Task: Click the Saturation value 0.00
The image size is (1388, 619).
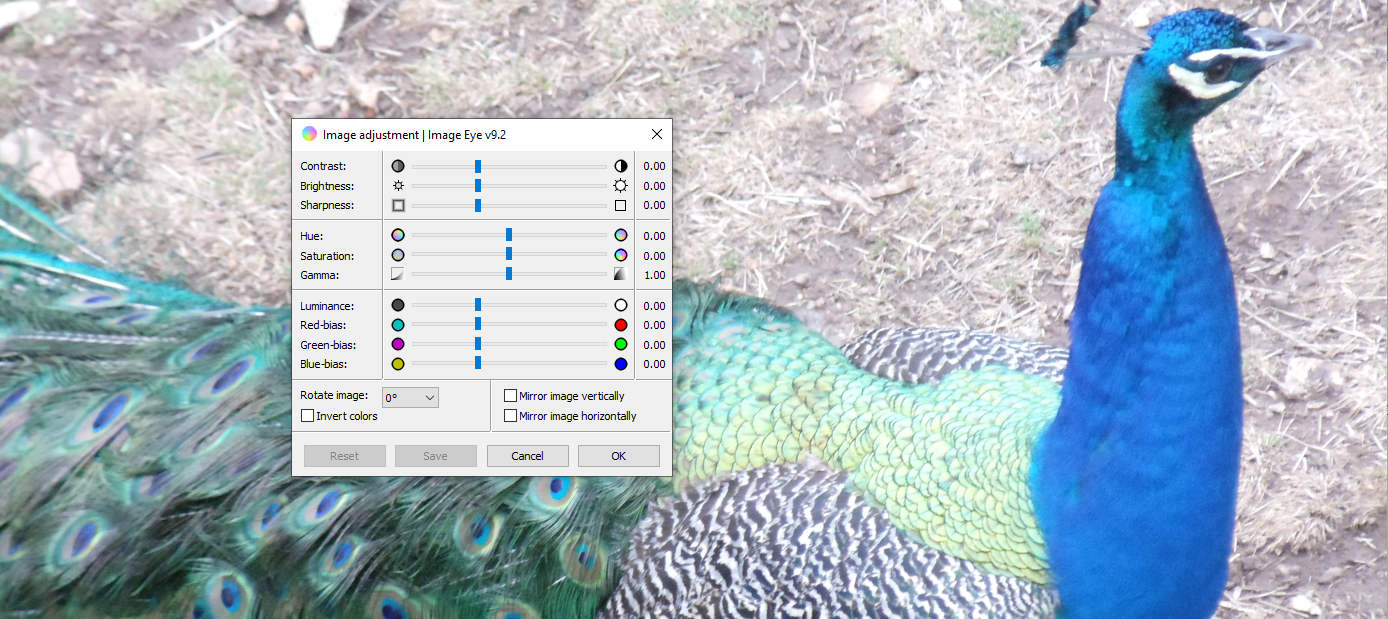Action: 654,256
